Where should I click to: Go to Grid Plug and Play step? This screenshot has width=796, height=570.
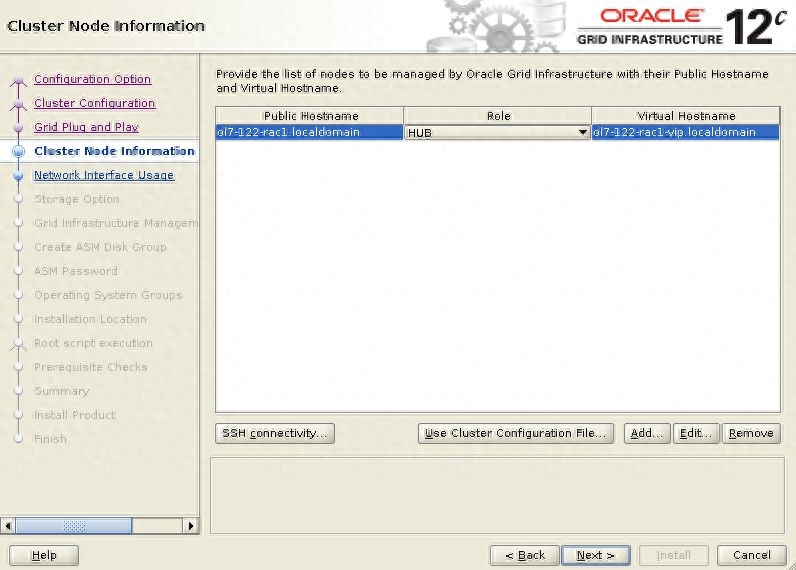86,127
